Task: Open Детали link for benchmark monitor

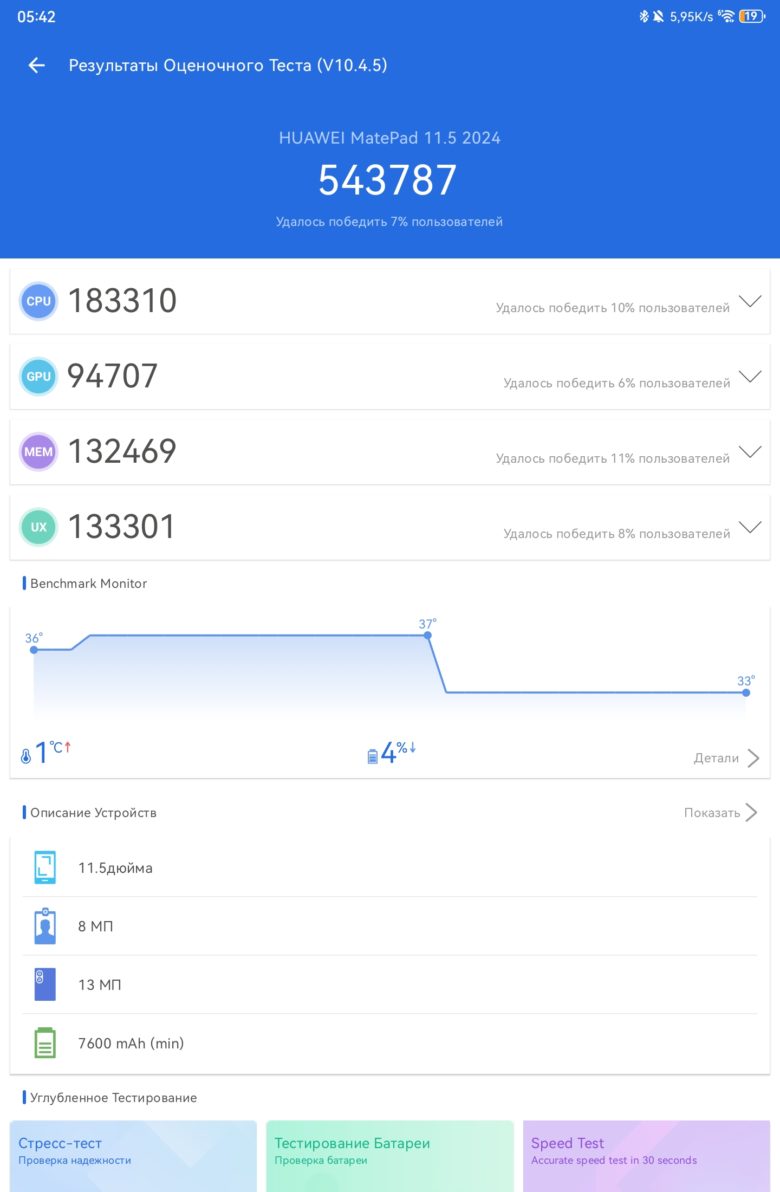Action: pyautogui.click(x=716, y=758)
